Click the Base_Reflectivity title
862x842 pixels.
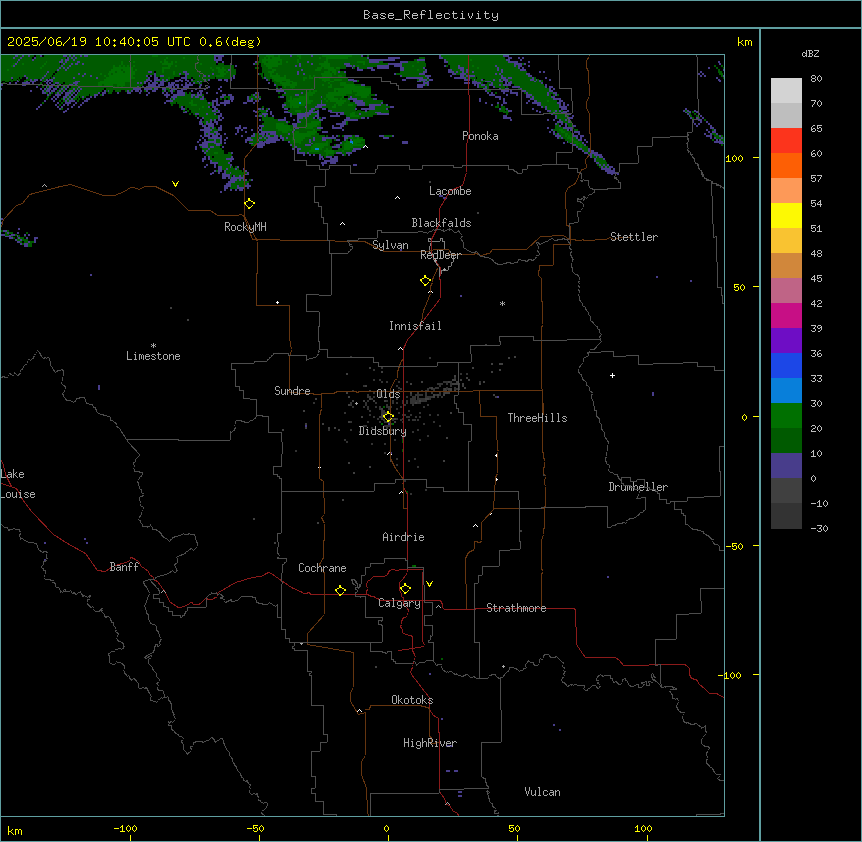pos(431,15)
